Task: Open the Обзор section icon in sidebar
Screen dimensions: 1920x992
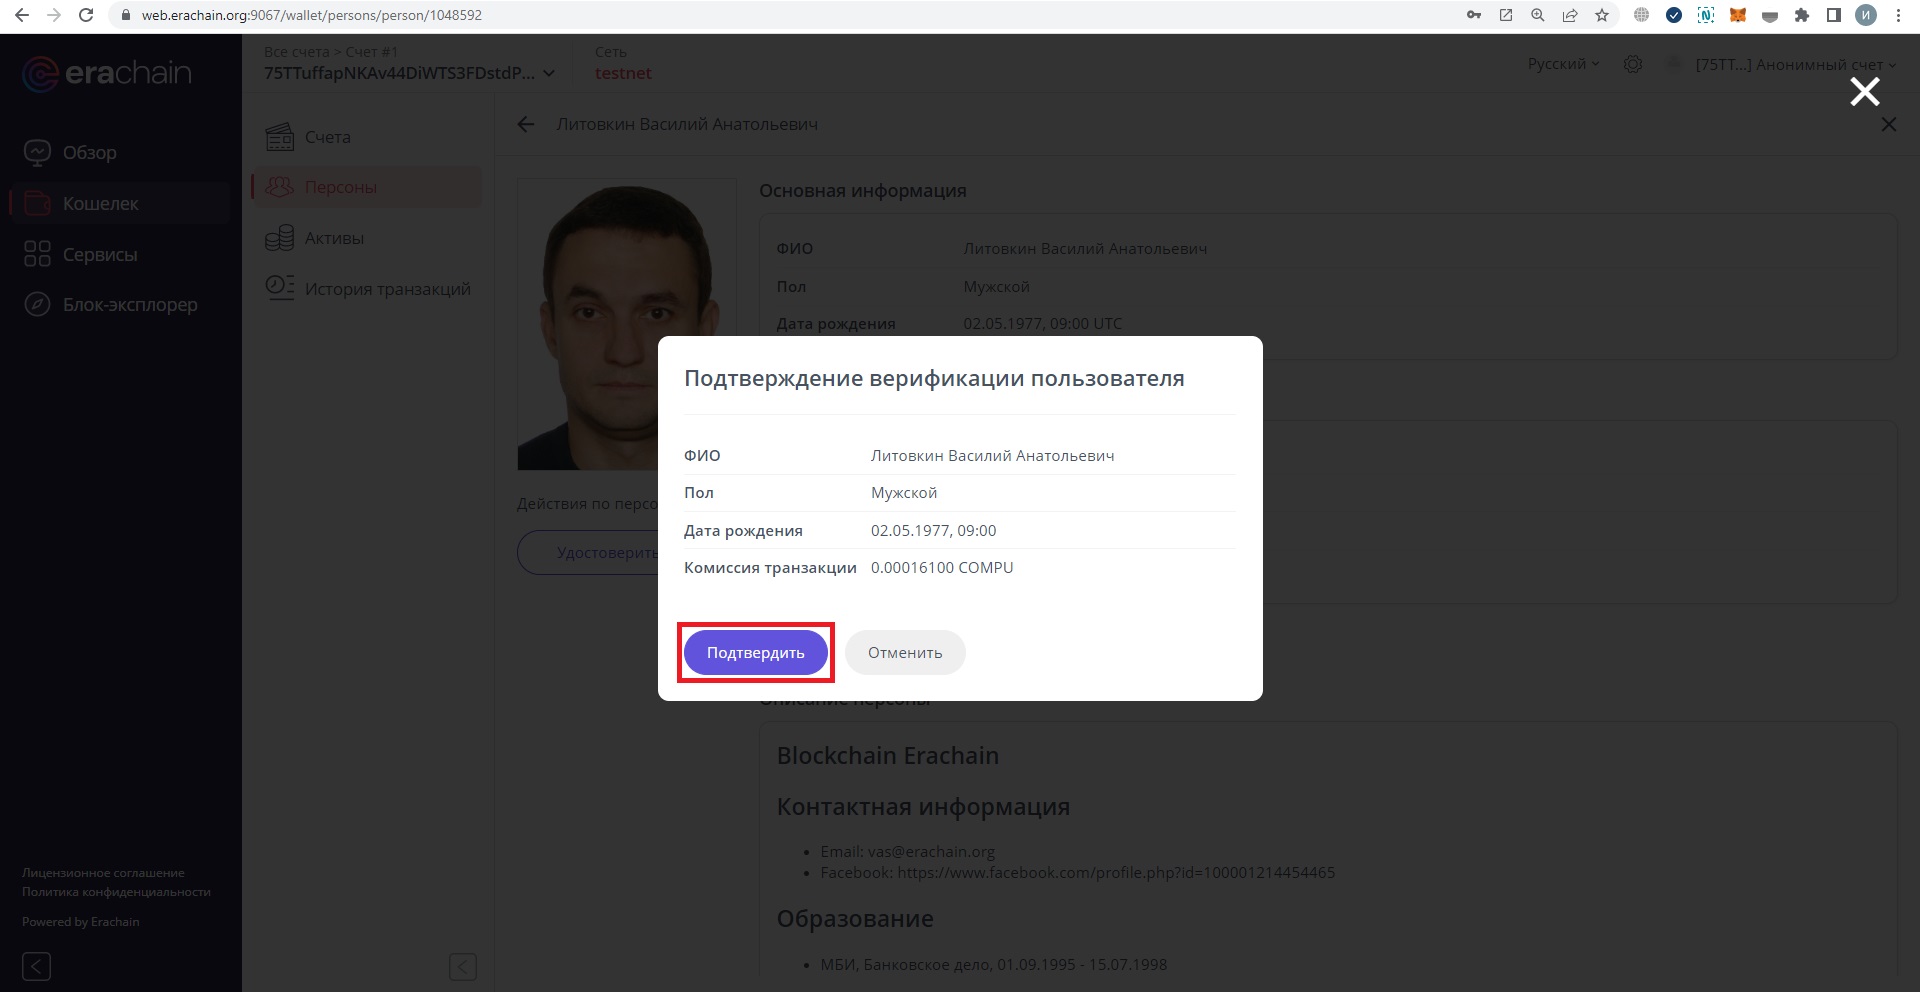Action: point(37,151)
